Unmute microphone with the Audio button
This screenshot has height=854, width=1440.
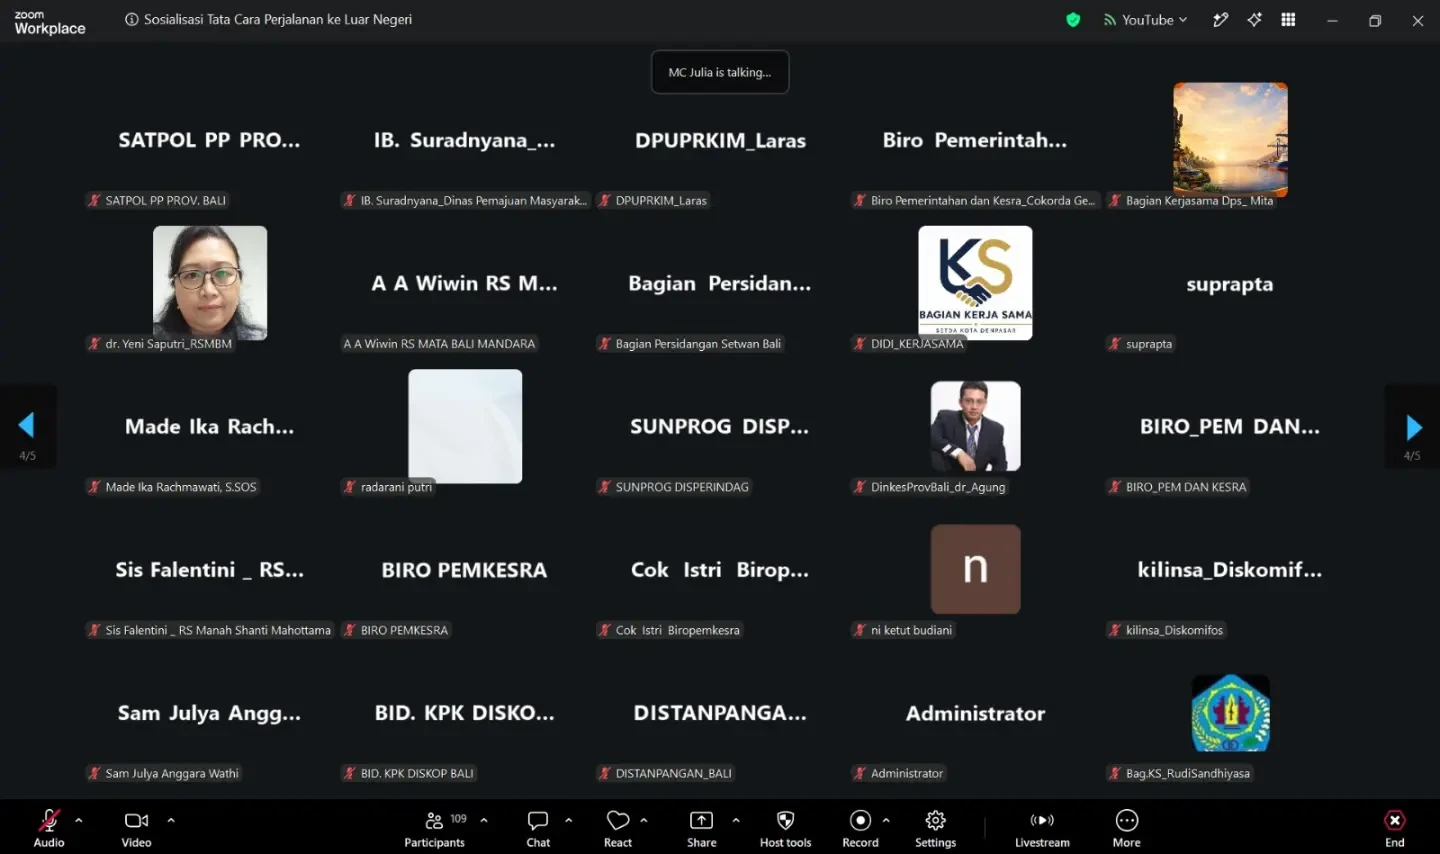point(48,828)
